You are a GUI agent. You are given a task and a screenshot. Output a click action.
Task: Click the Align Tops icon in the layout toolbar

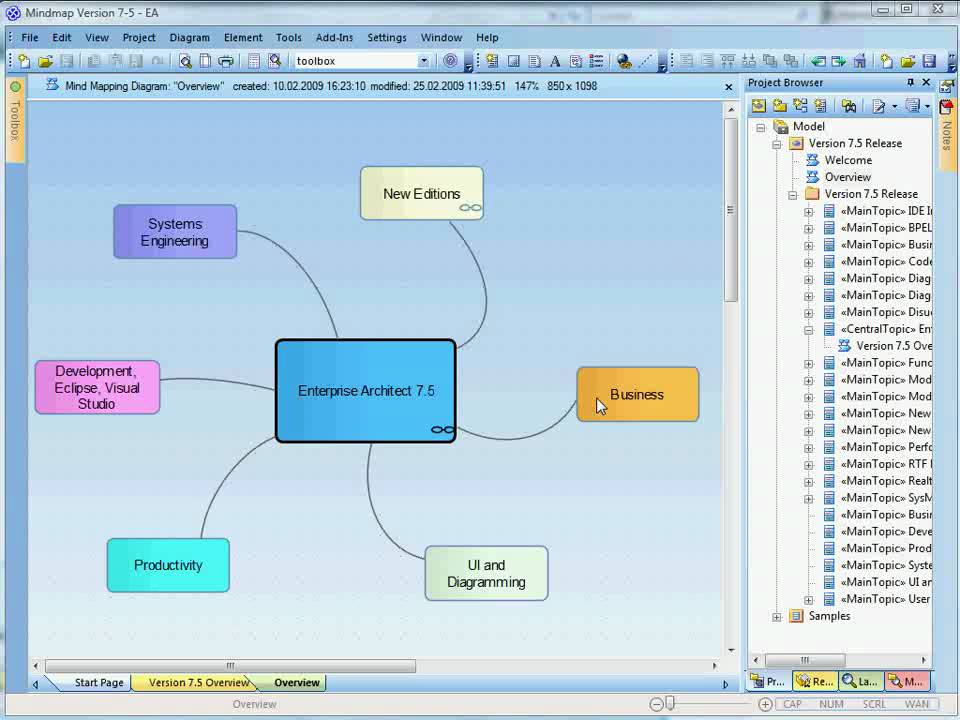(x=727, y=61)
